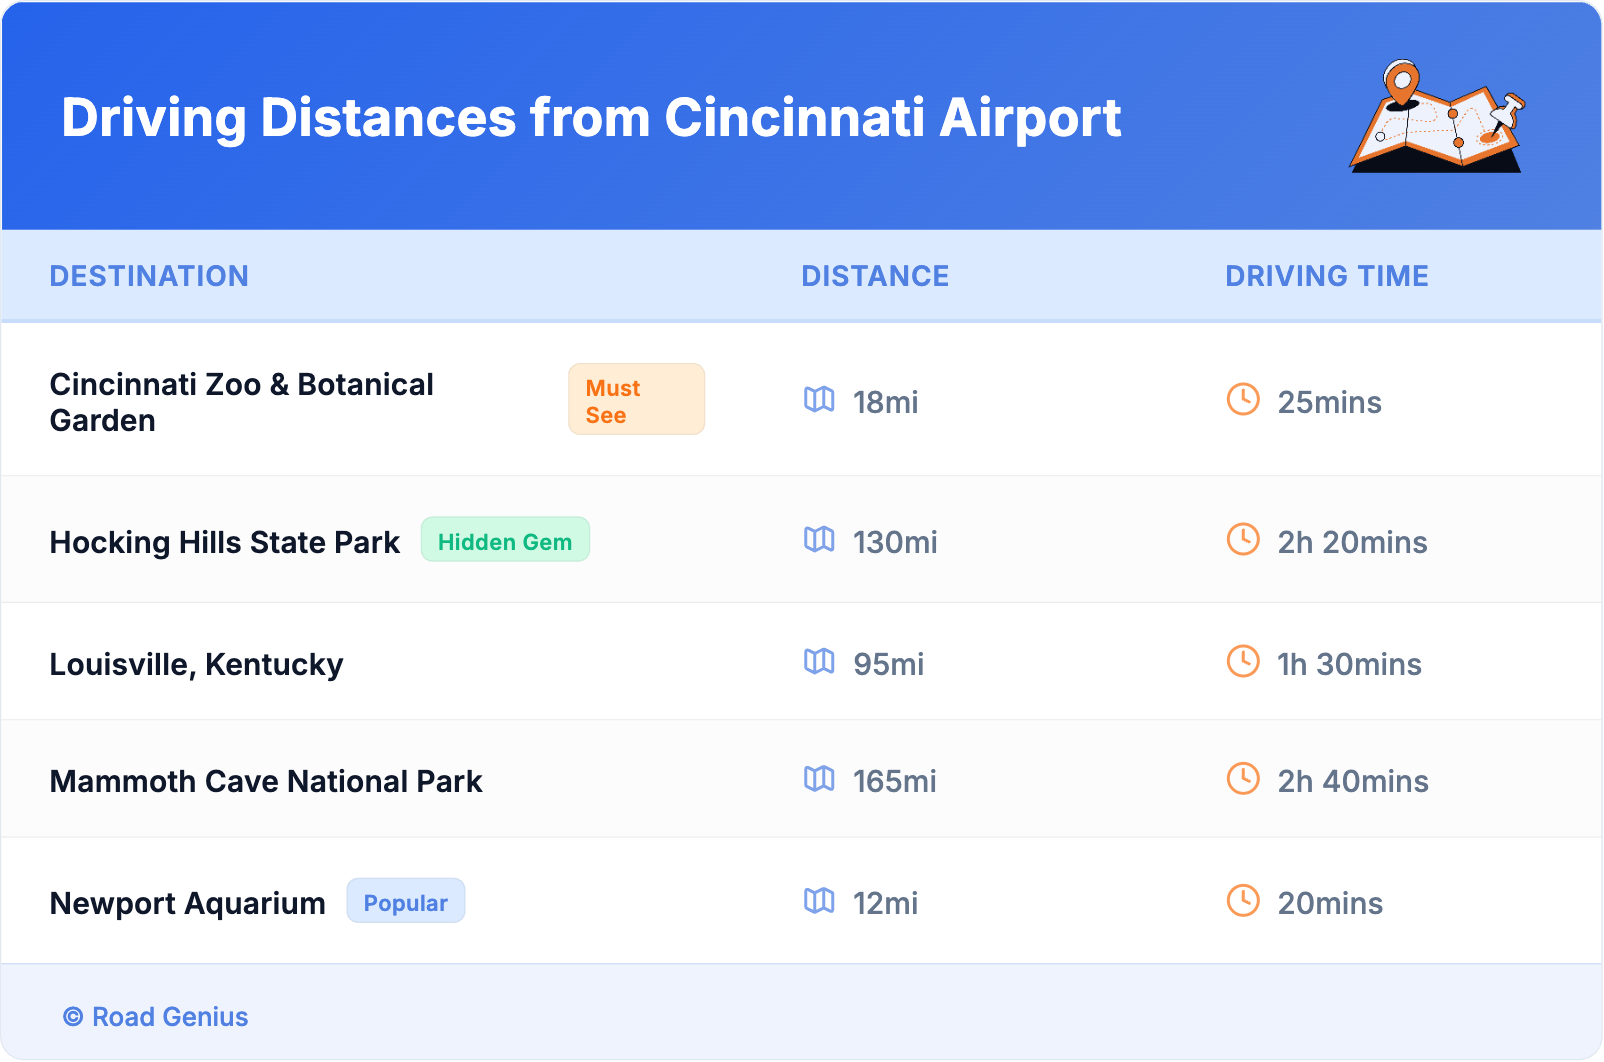1604x1062 pixels.
Task: Click the map icon beside 165mi
Action: (x=819, y=779)
